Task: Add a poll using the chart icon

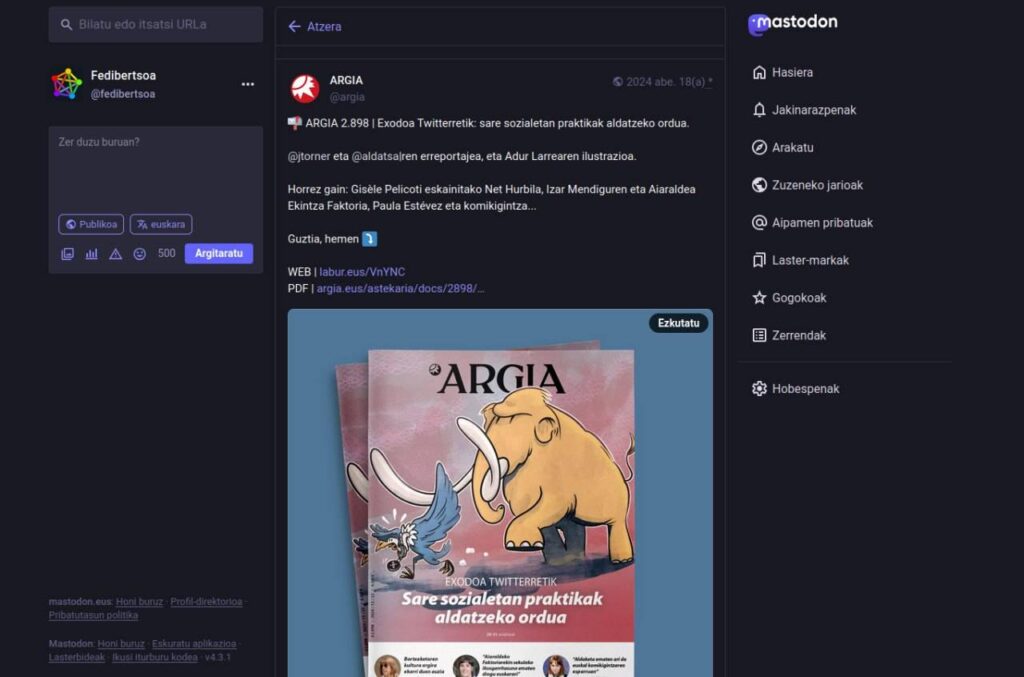Action: pyautogui.click(x=91, y=254)
